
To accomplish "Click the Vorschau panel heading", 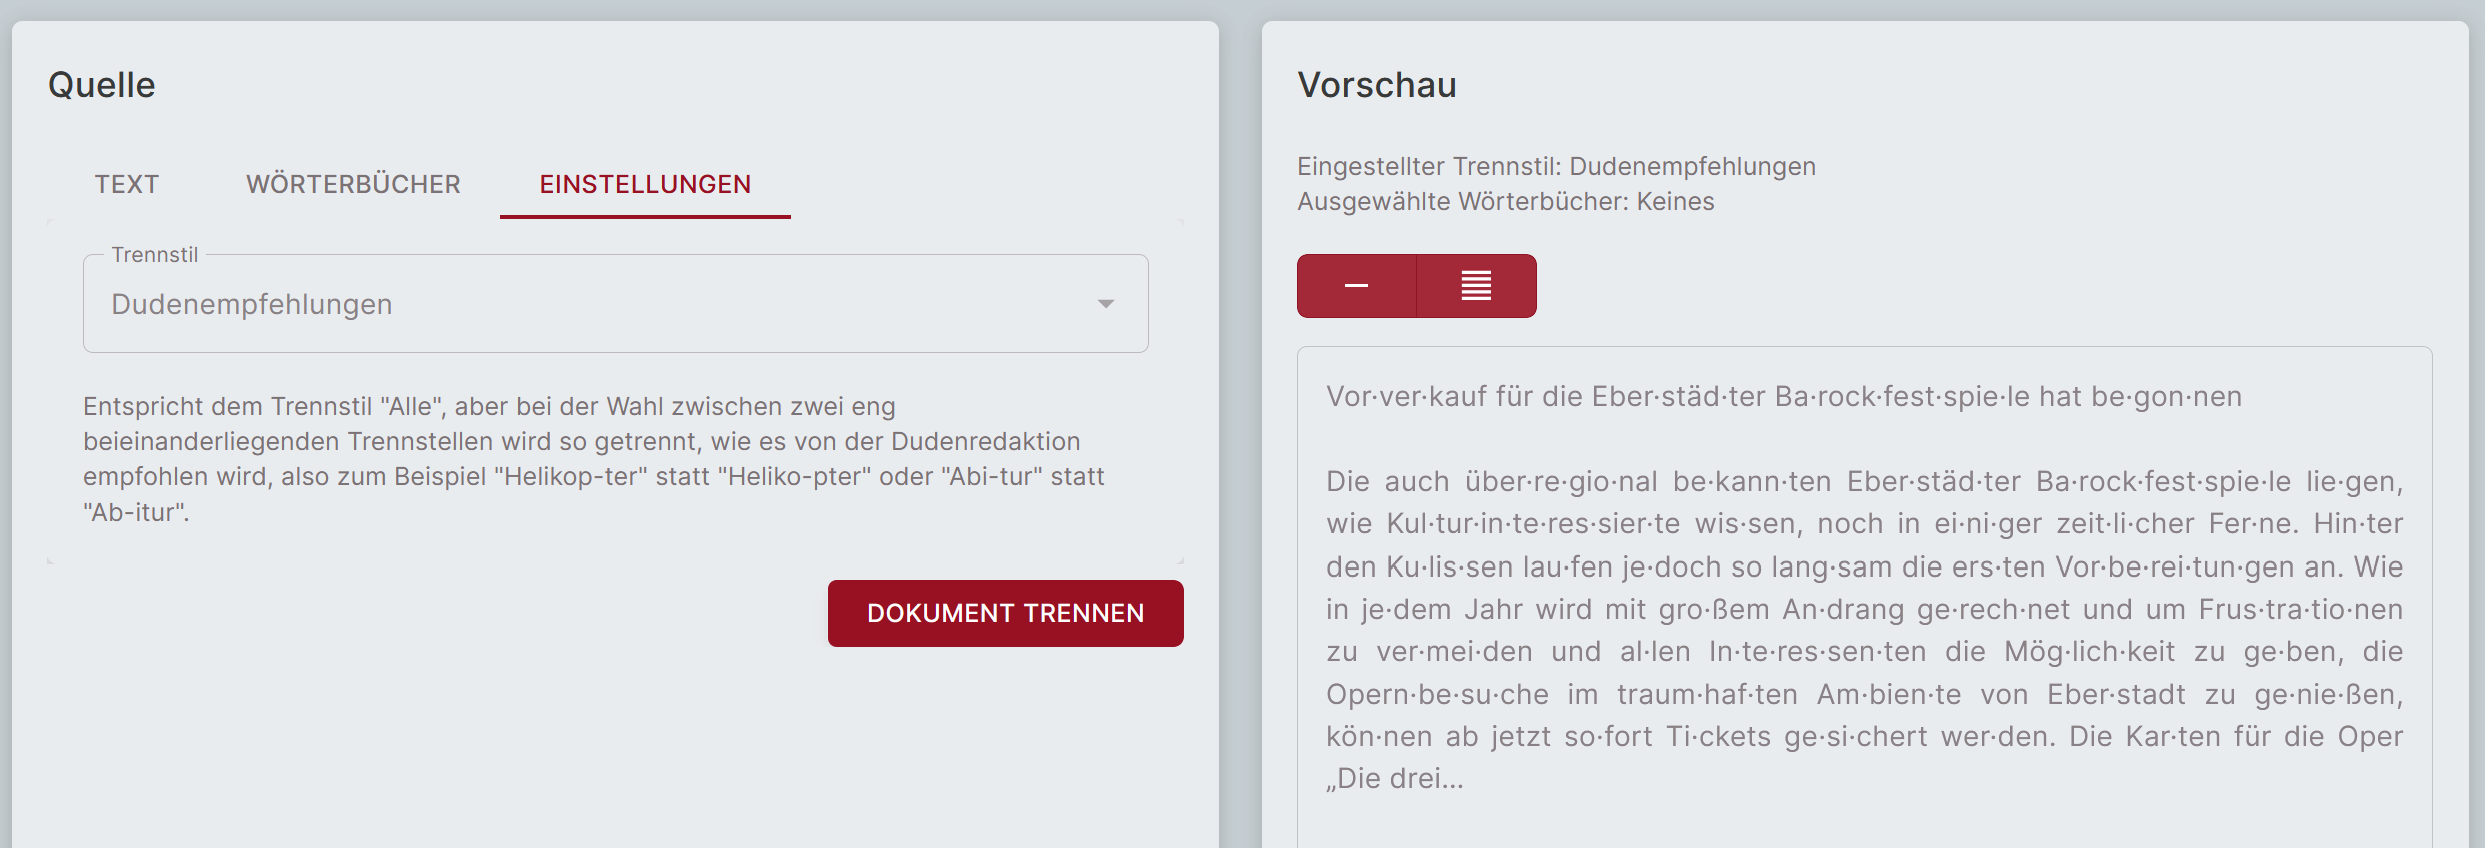I will [x=1377, y=85].
